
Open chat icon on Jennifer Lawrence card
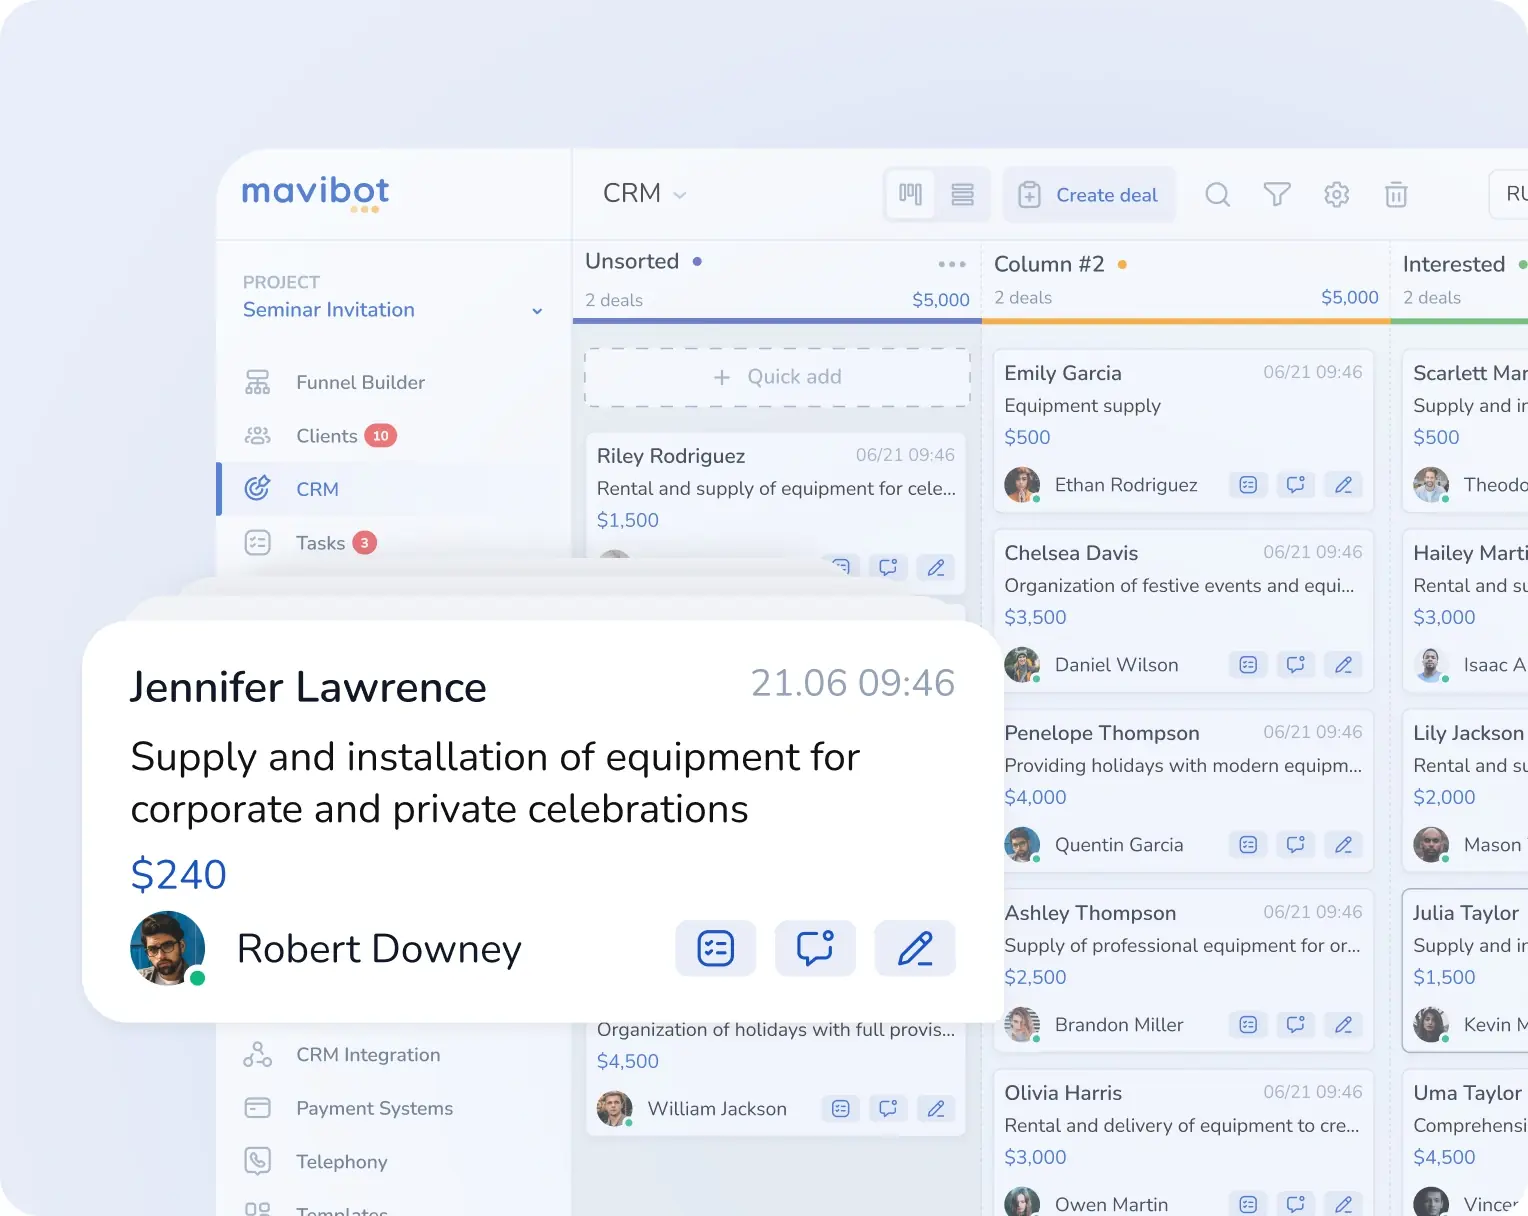point(815,948)
